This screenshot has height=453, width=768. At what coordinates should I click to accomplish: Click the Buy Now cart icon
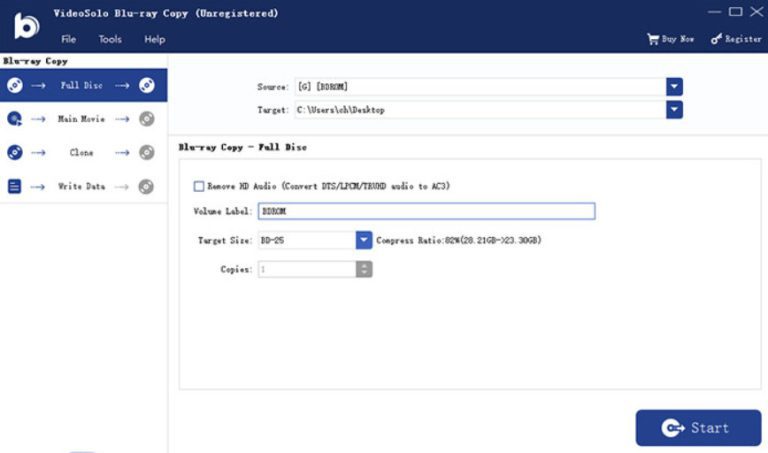tap(653, 39)
